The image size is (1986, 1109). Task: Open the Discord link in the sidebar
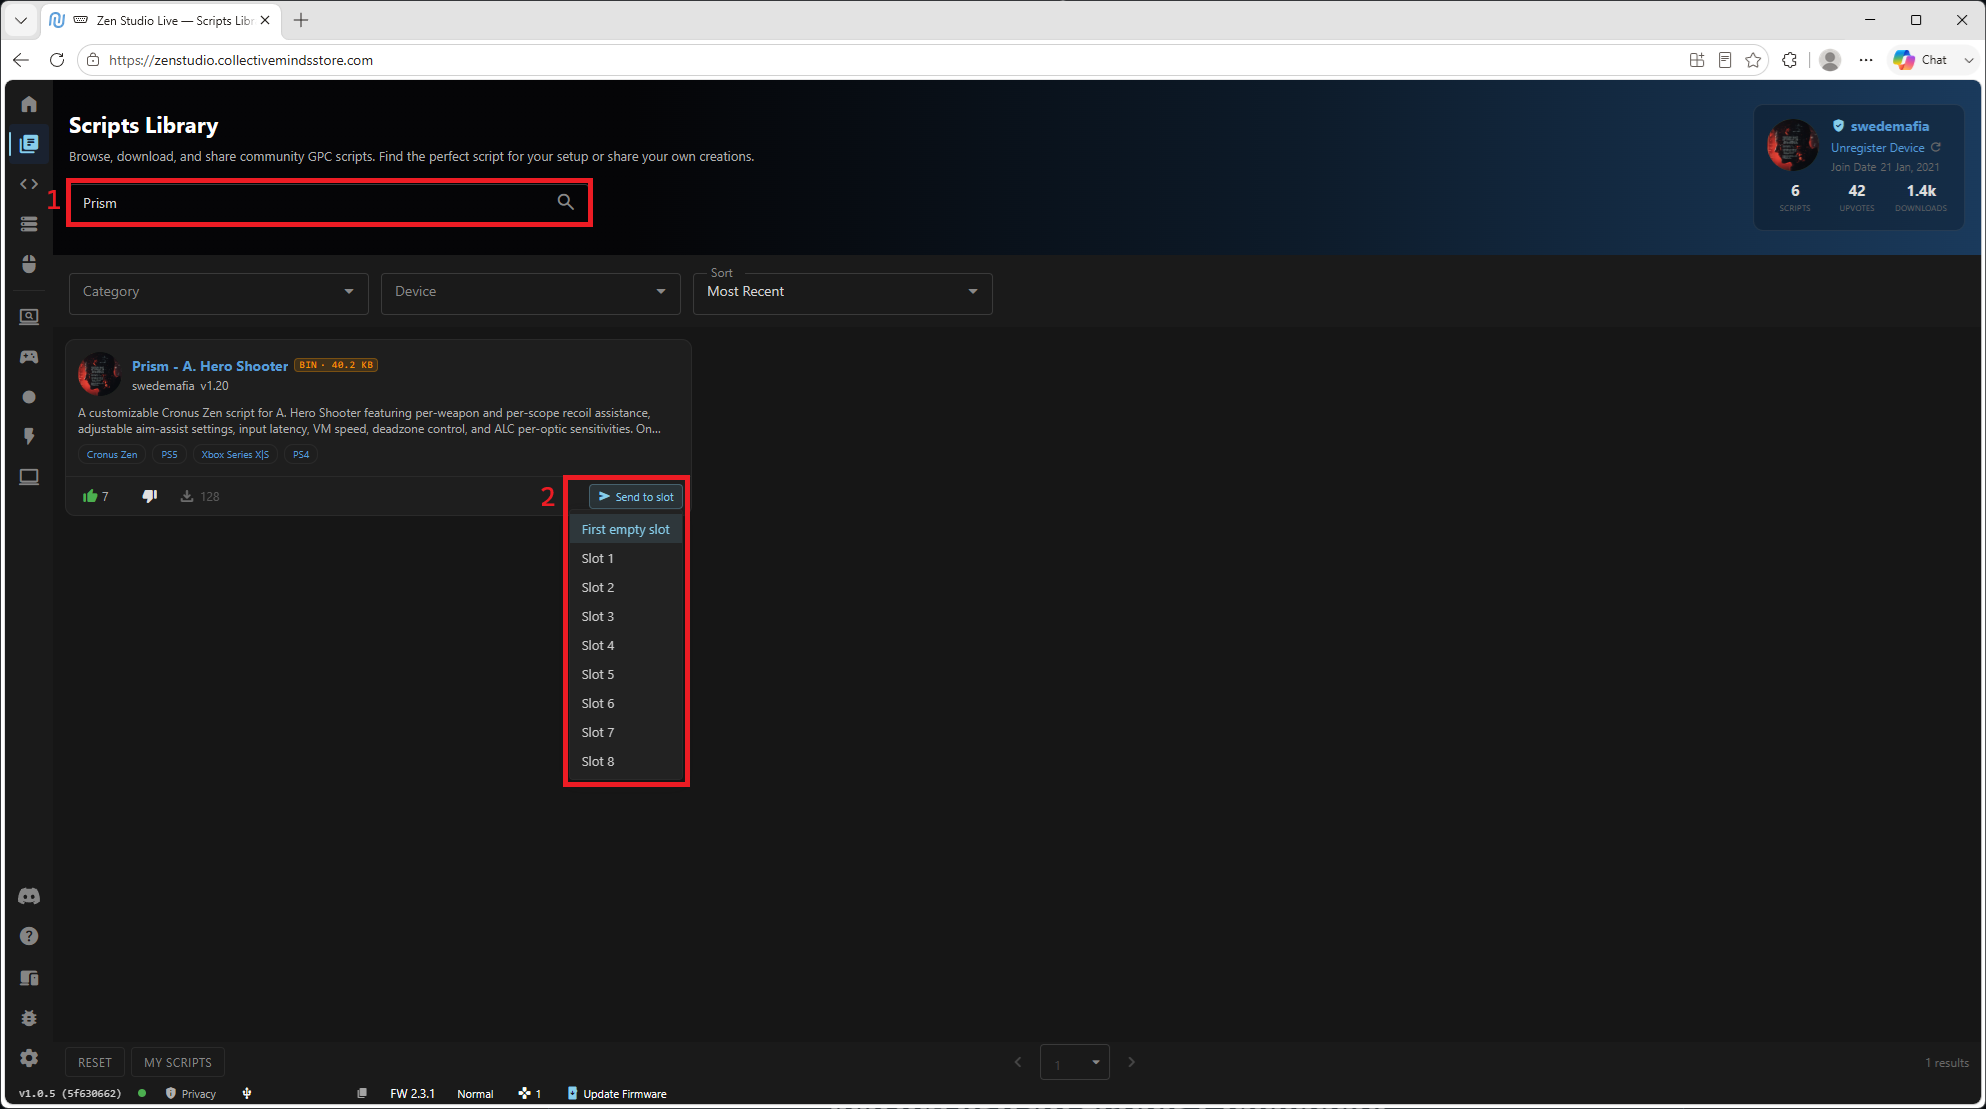coord(29,896)
